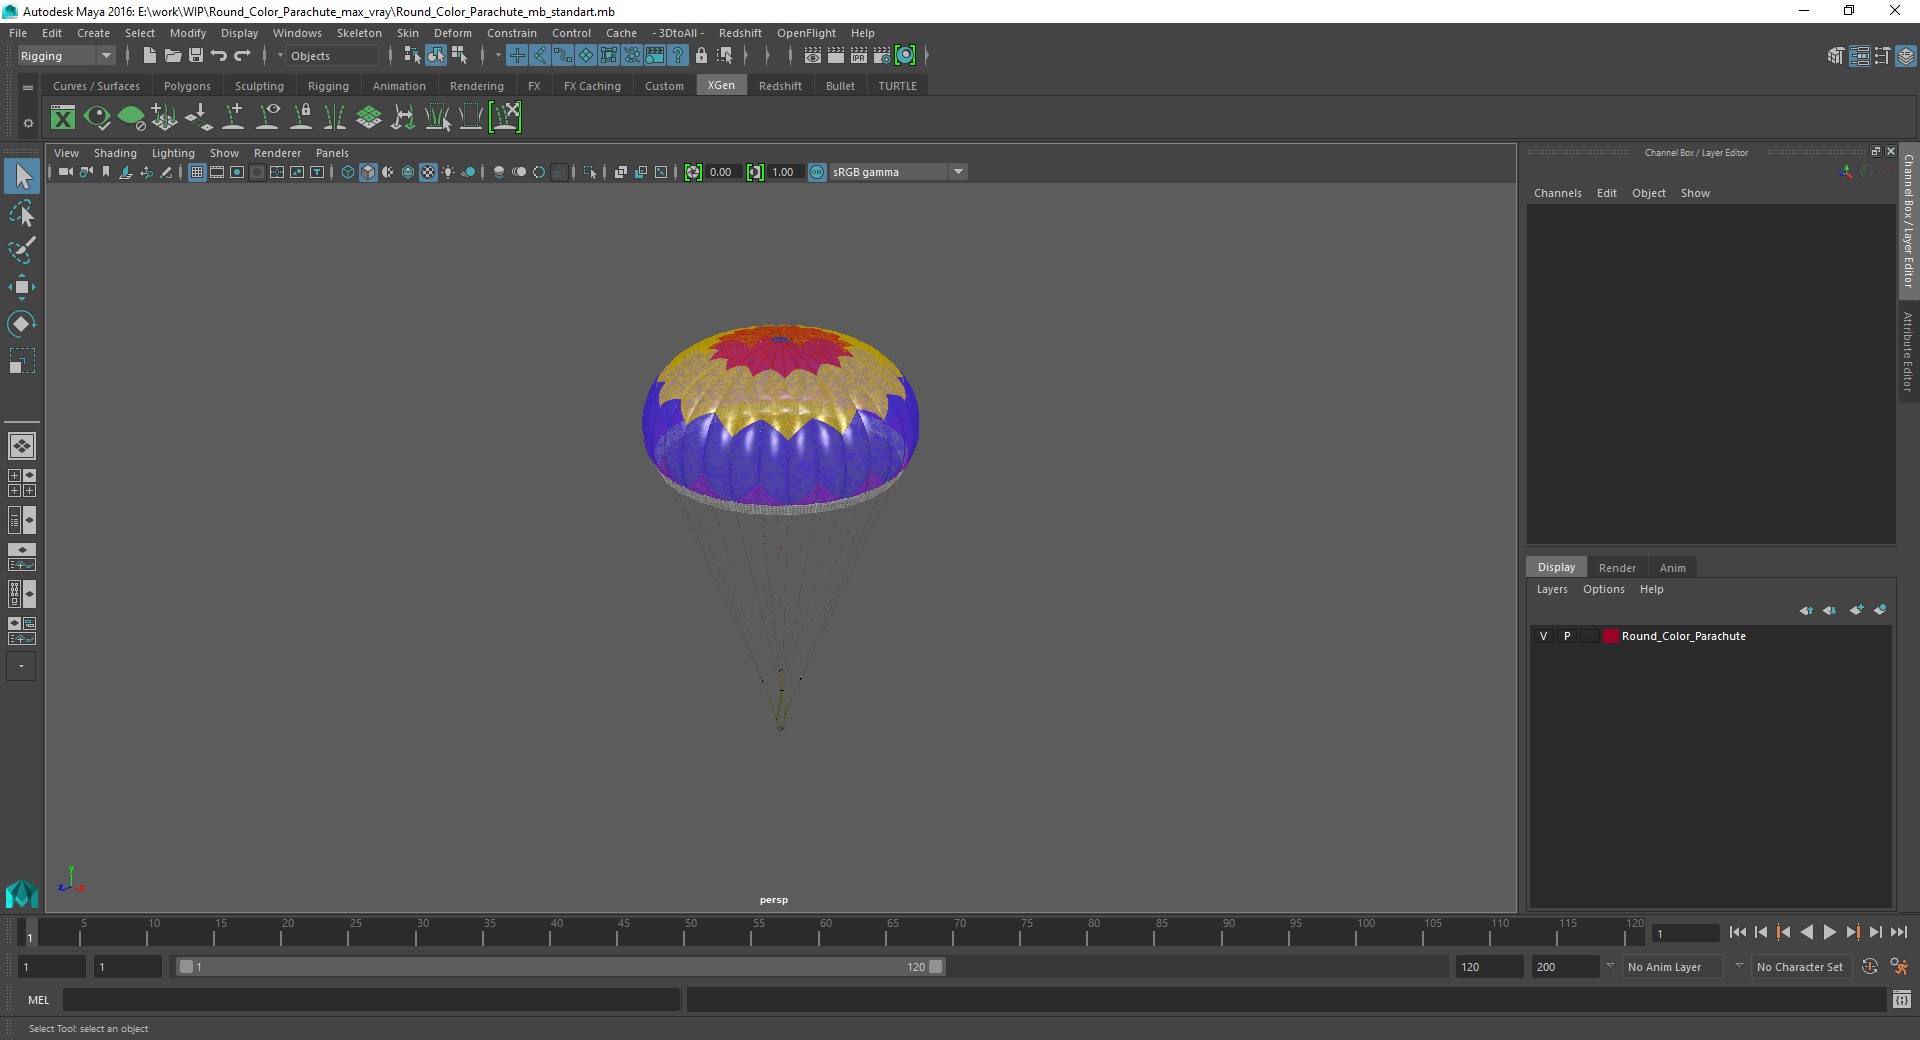Click the lock selection icon
Screen dimensions: 1920x1040
coord(701,56)
